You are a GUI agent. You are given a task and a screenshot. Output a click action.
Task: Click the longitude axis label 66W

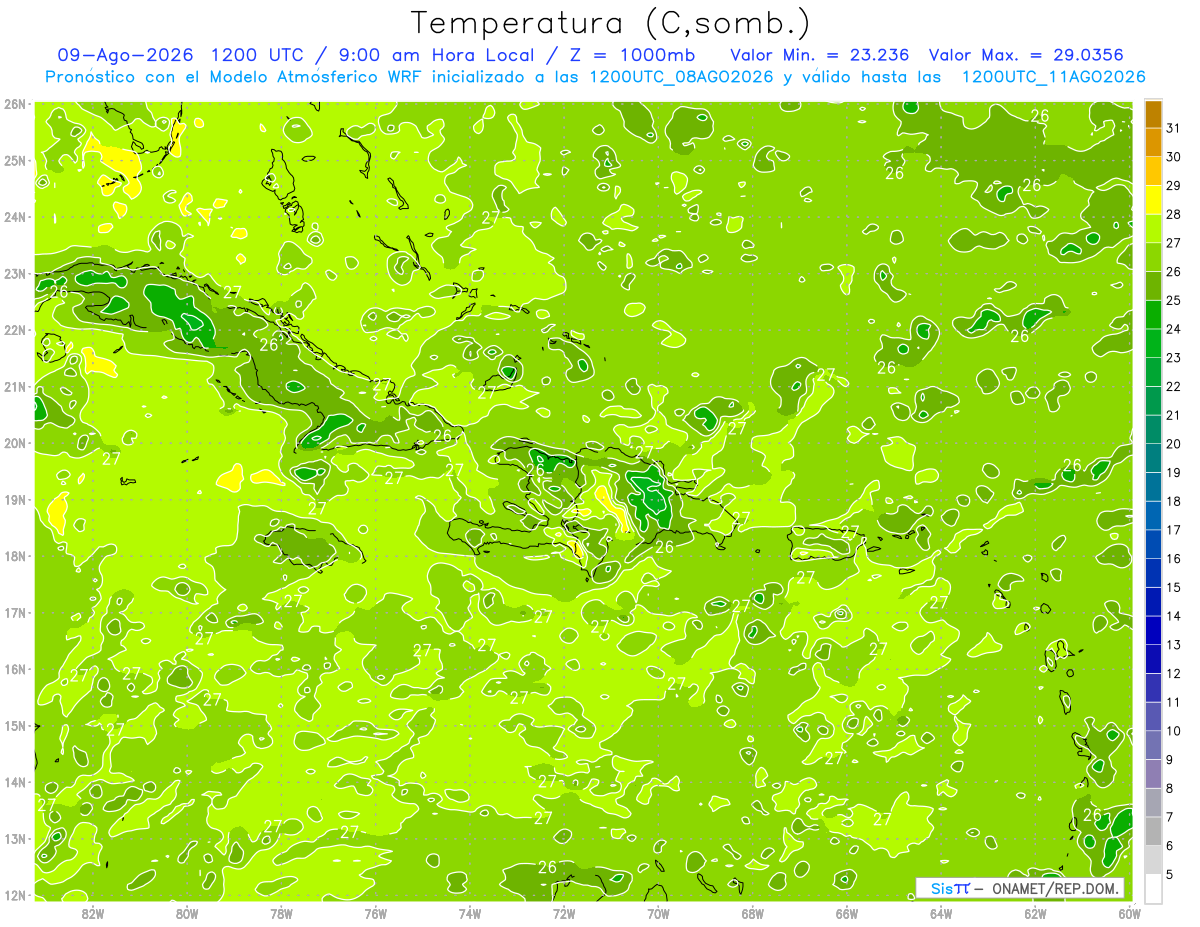click(x=847, y=913)
